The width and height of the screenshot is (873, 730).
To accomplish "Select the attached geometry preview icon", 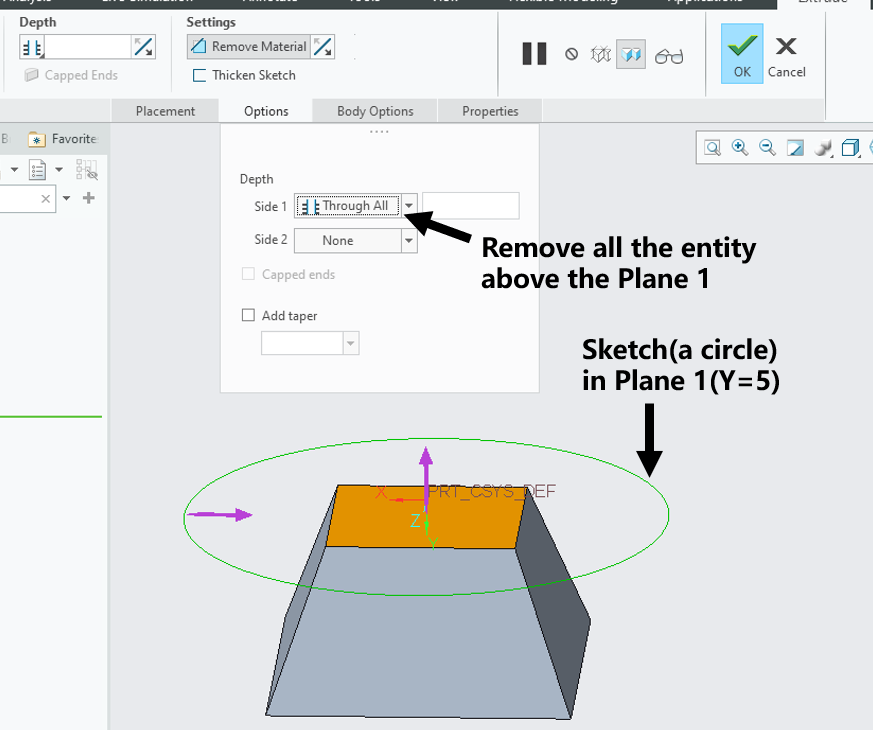I will (x=631, y=55).
